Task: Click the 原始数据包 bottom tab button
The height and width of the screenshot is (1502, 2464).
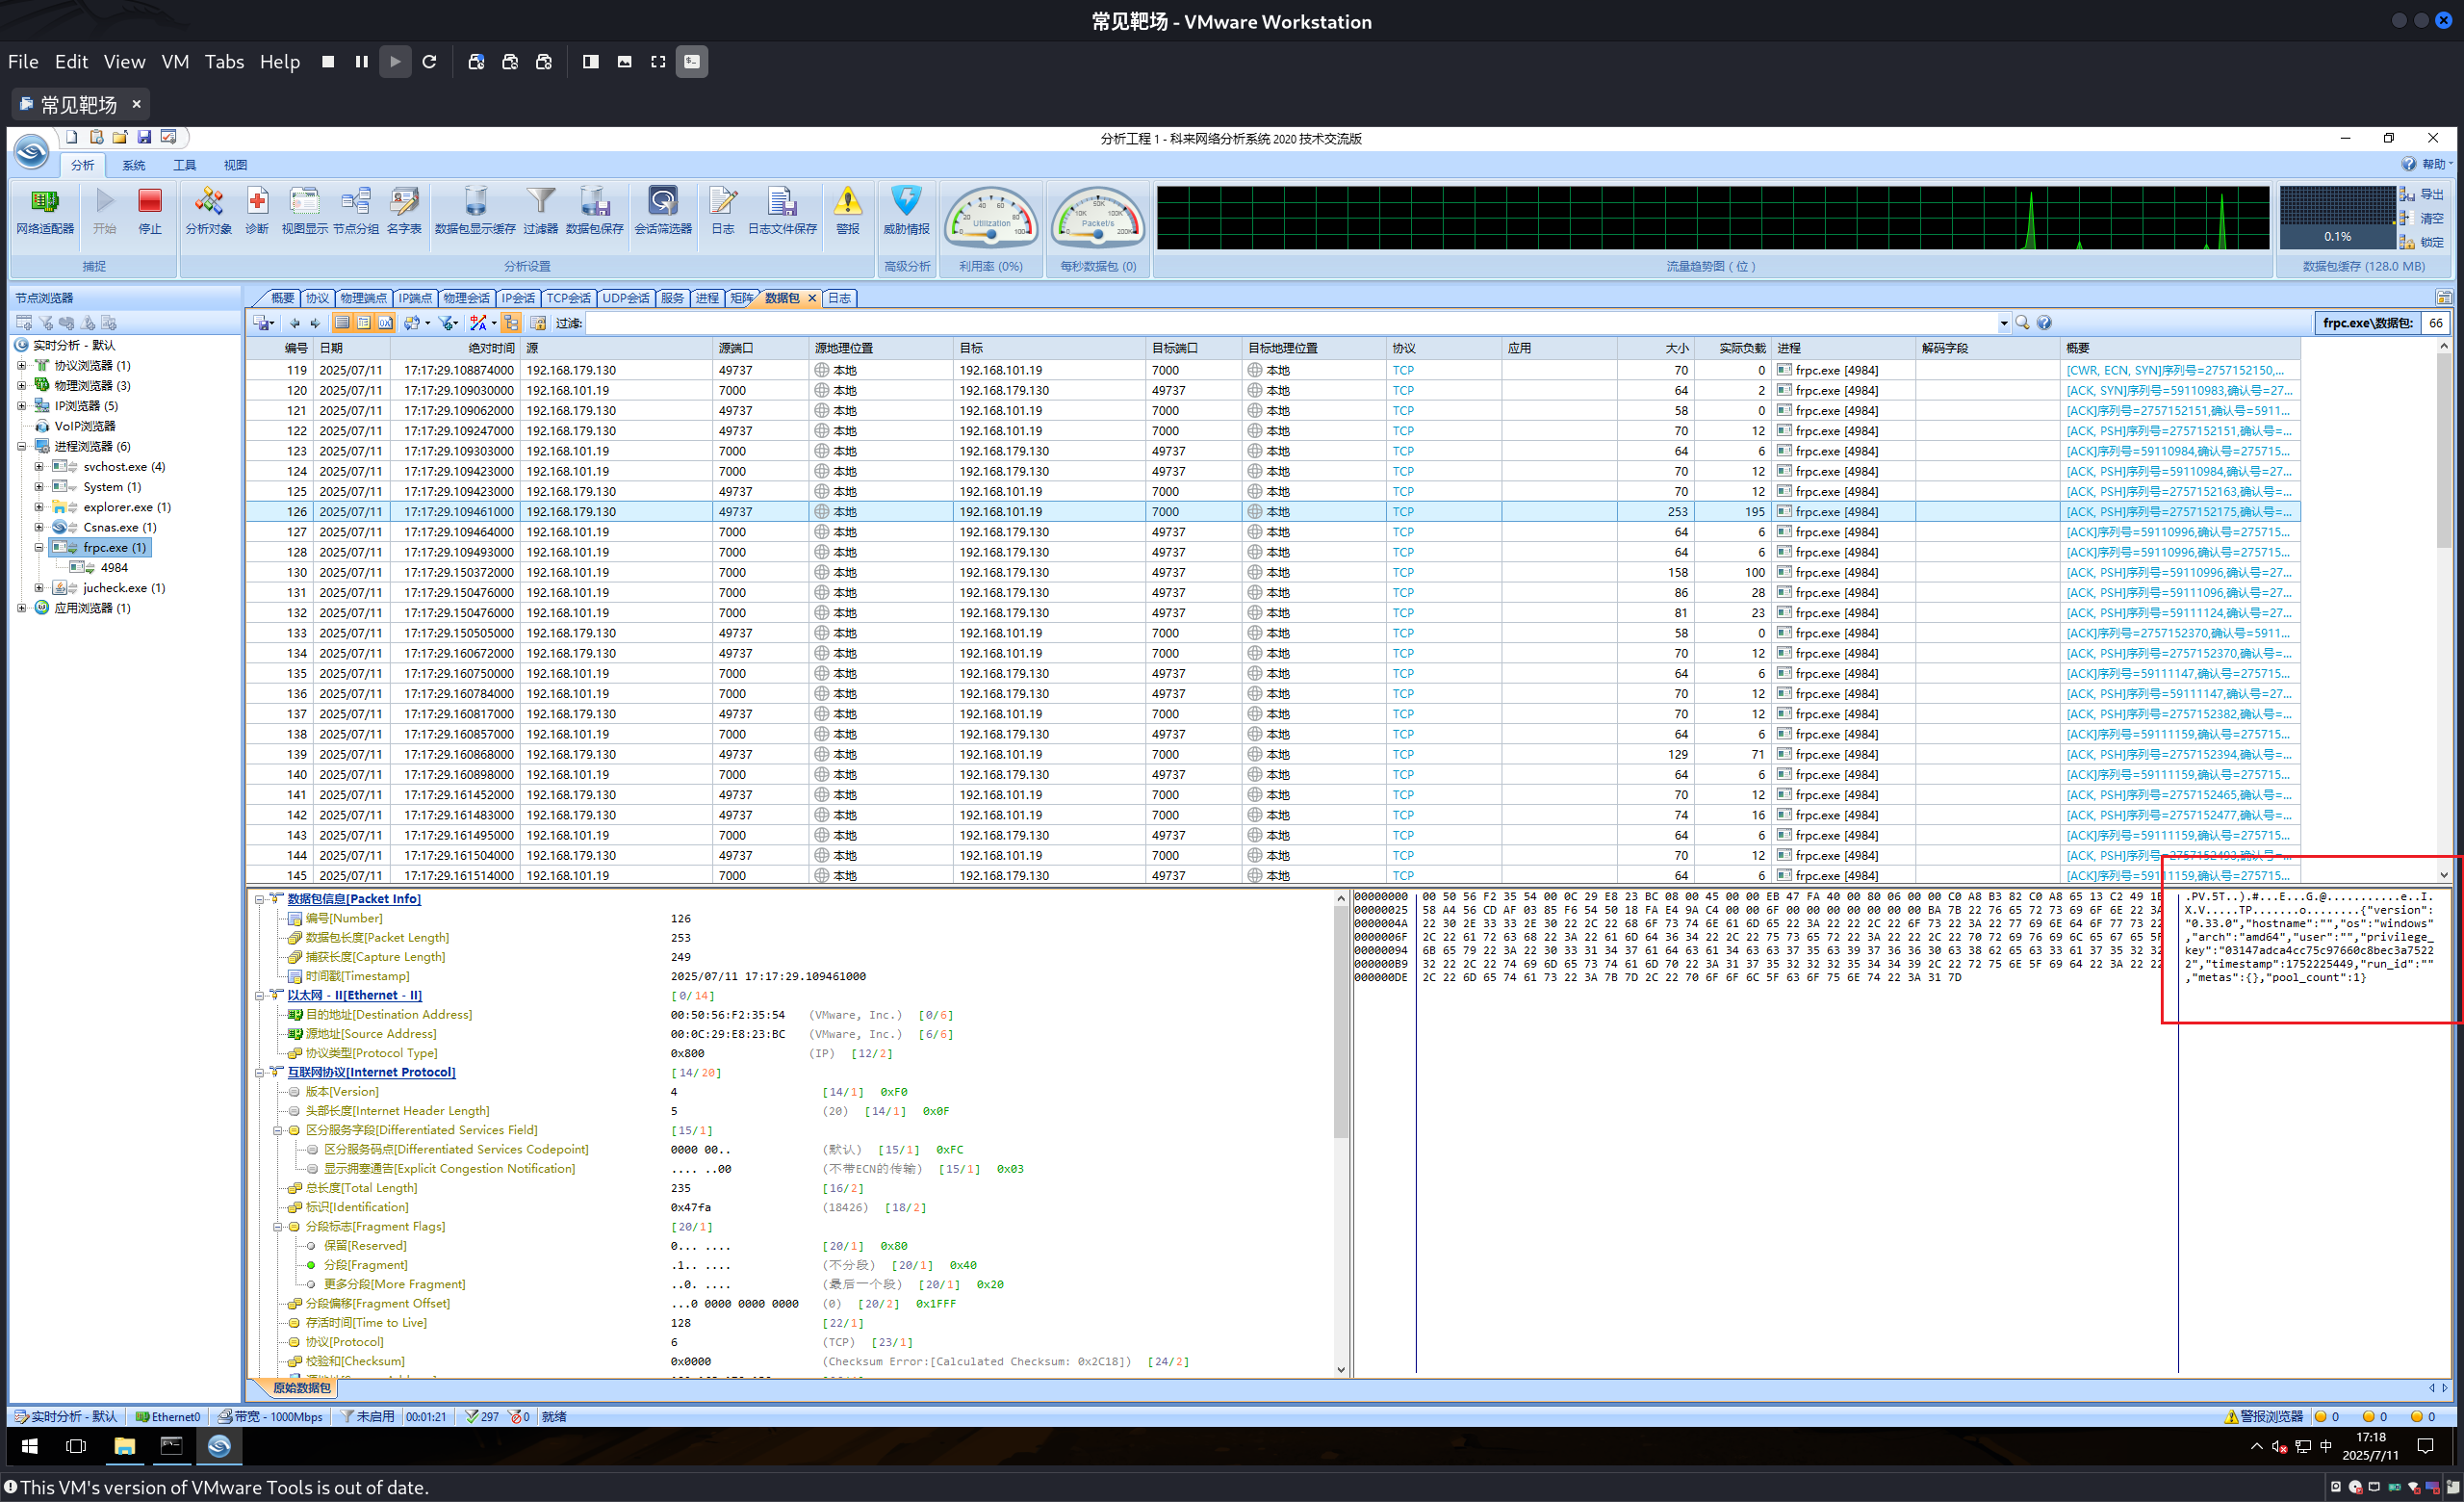Action: pos(301,1388)
